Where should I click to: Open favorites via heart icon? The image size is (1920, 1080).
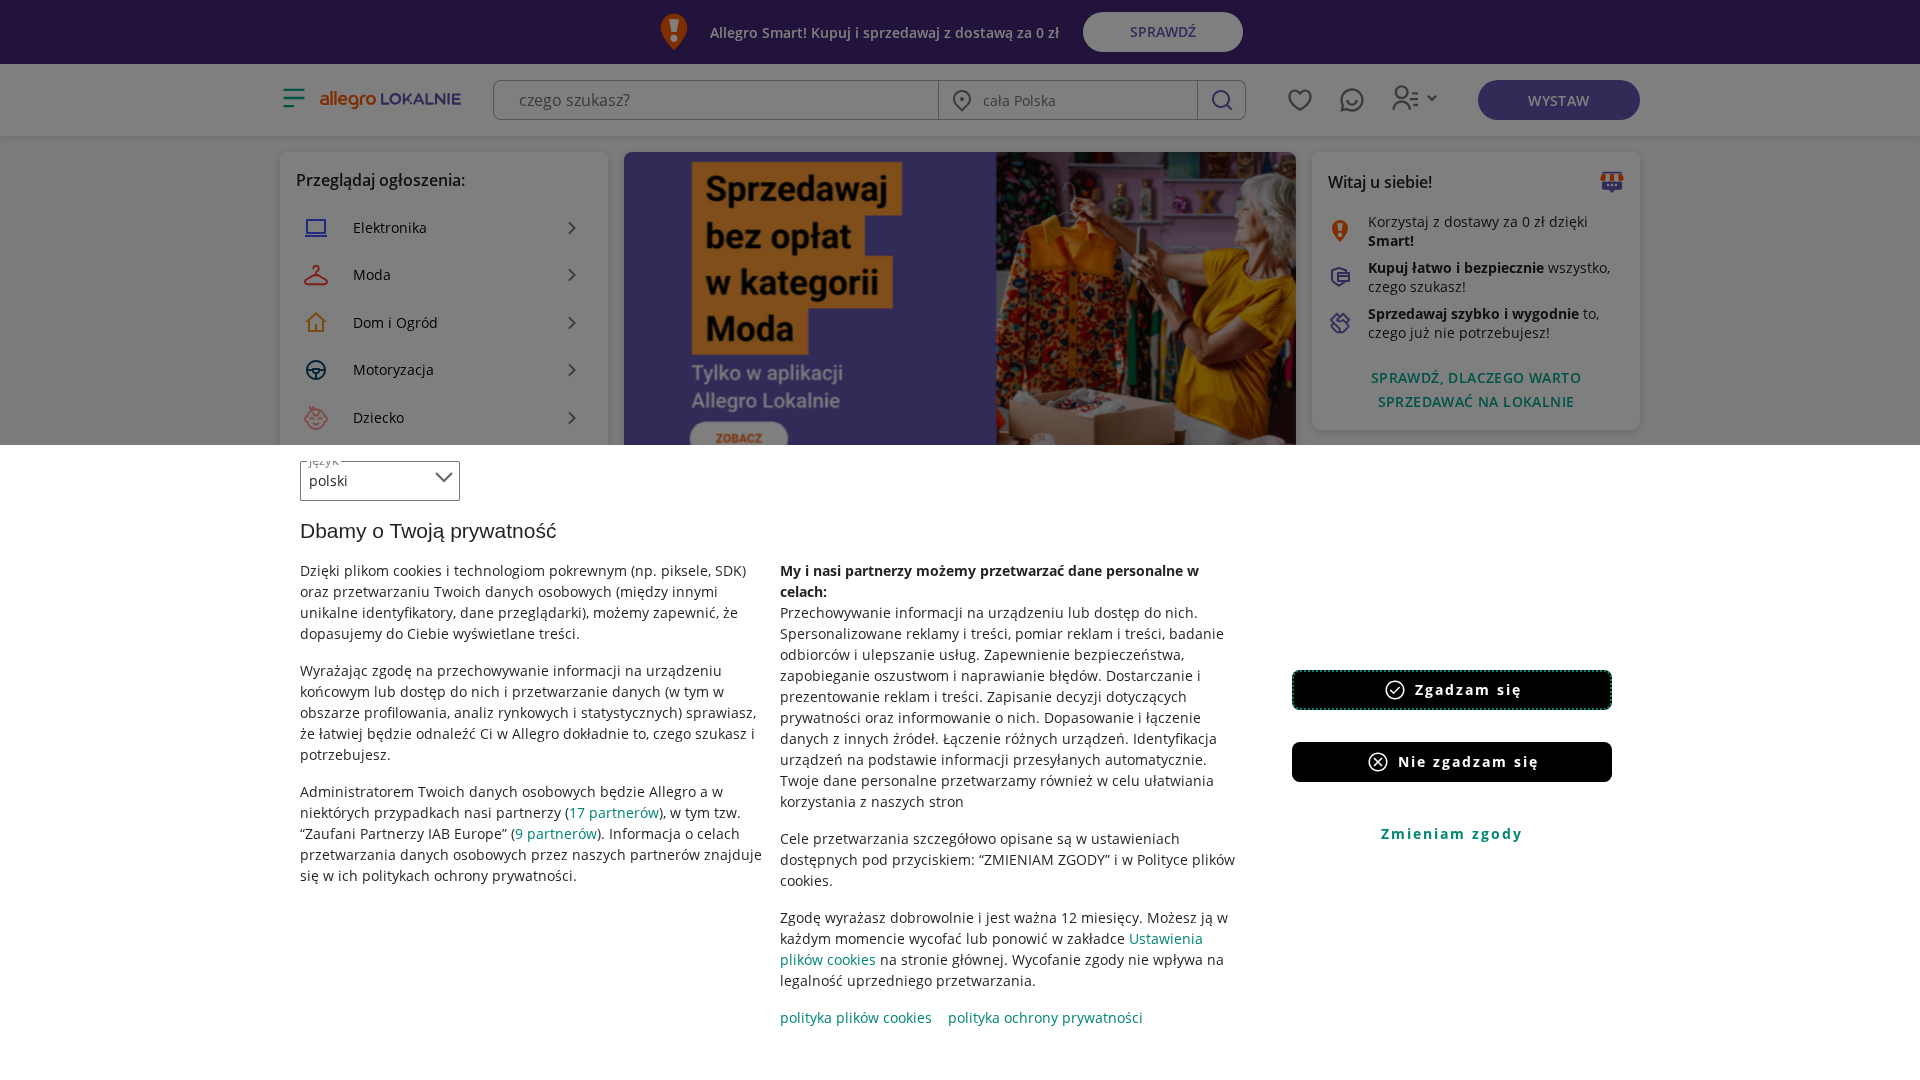point(1299,100)
